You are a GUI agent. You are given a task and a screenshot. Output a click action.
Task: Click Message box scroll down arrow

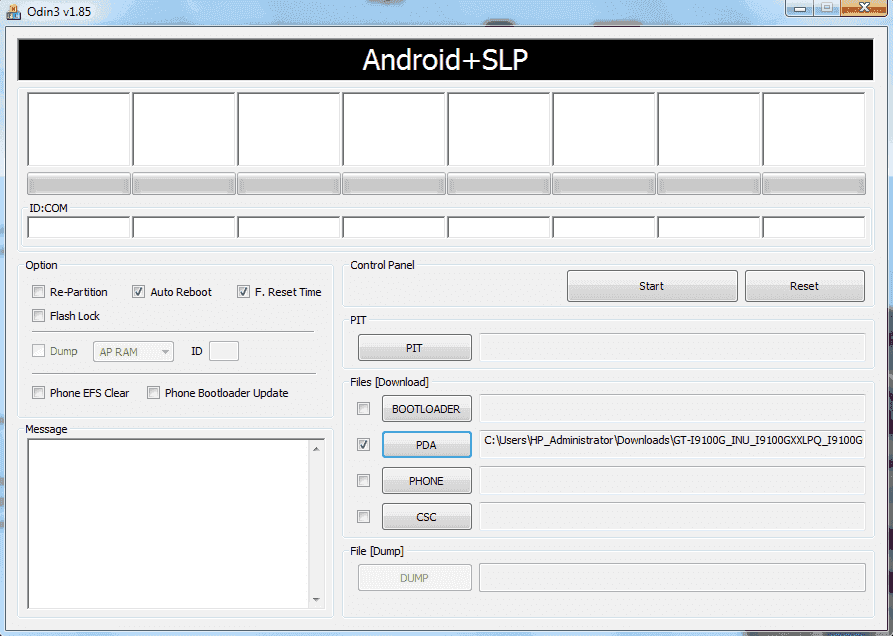(316, 600)
